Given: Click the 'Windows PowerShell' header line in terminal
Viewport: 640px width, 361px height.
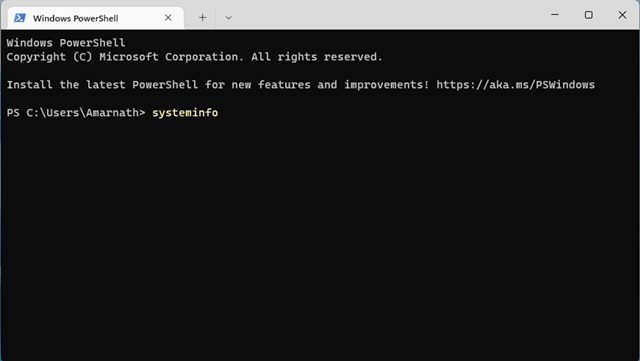Looking at the screenshot, I should (66, 42).
